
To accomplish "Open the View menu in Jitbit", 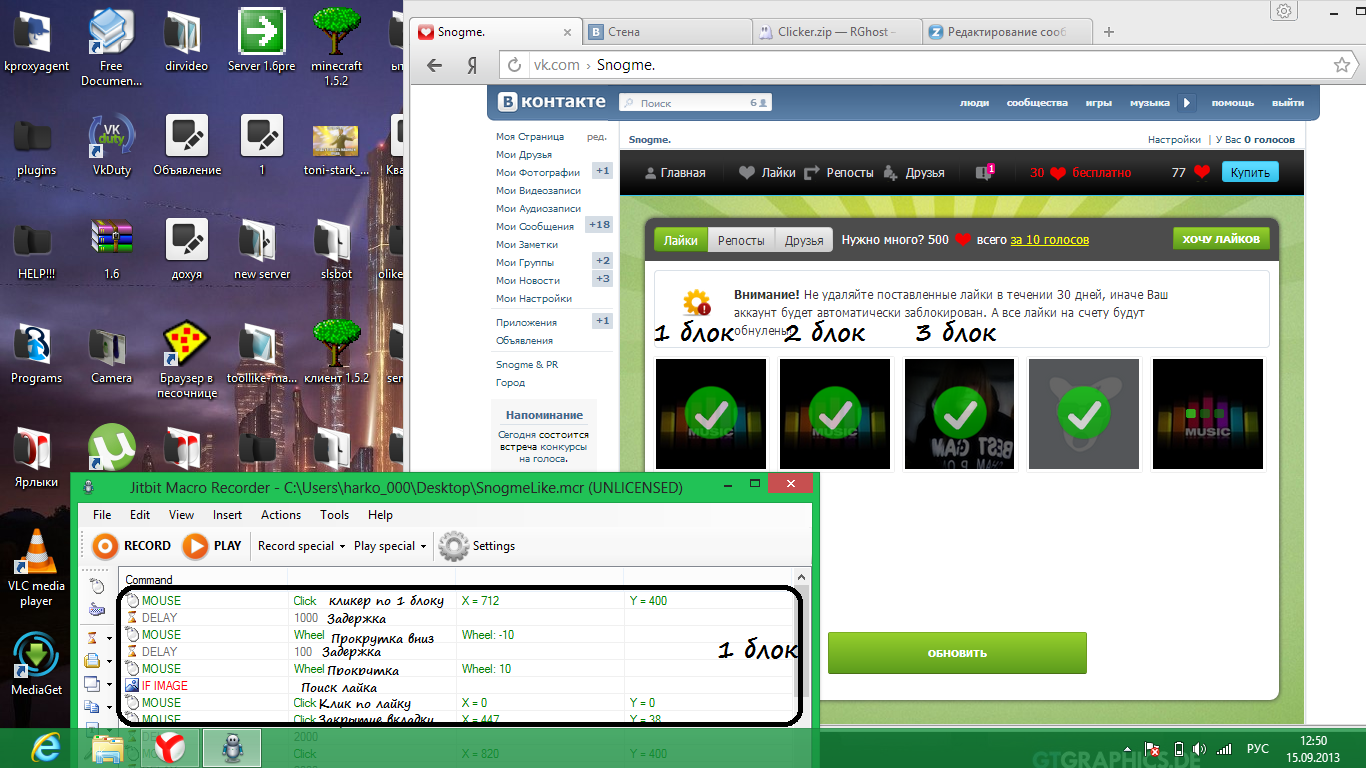I will click(182, 515).
